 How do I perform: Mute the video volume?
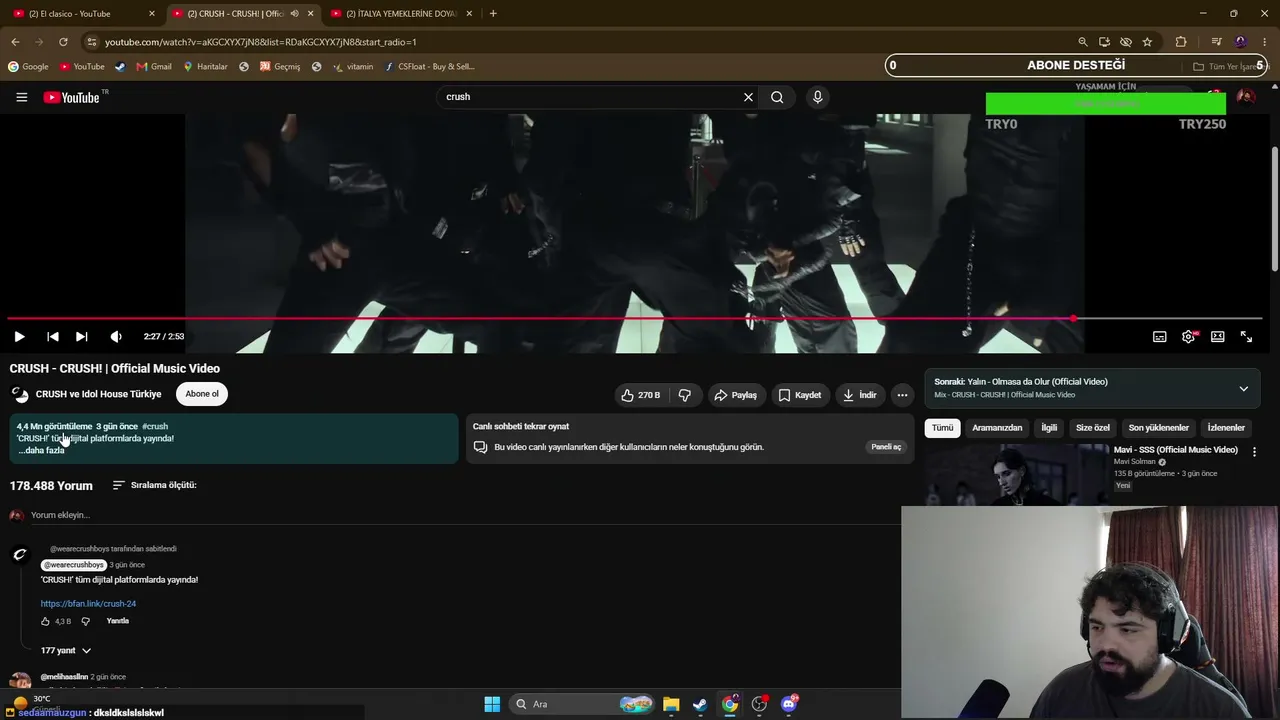pos(116,337)
